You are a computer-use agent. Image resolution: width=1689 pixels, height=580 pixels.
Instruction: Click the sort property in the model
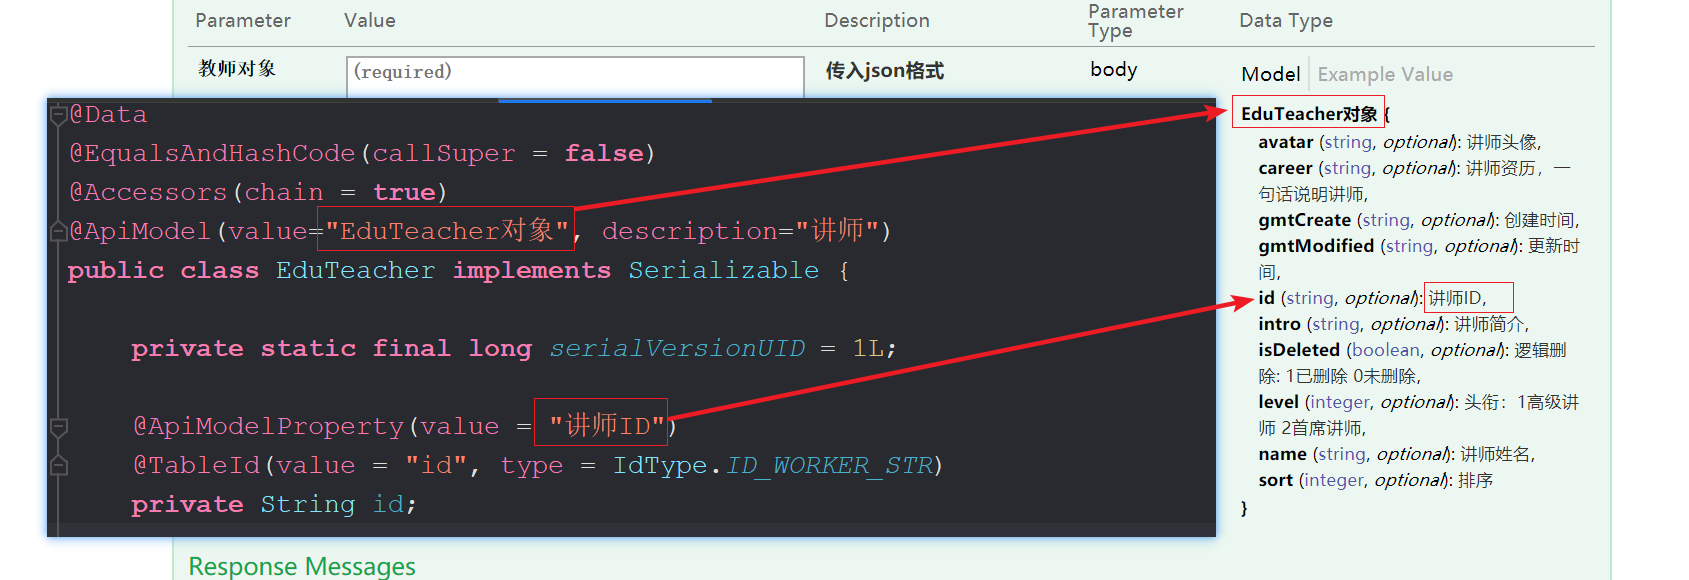click(x=1275, y=480)
